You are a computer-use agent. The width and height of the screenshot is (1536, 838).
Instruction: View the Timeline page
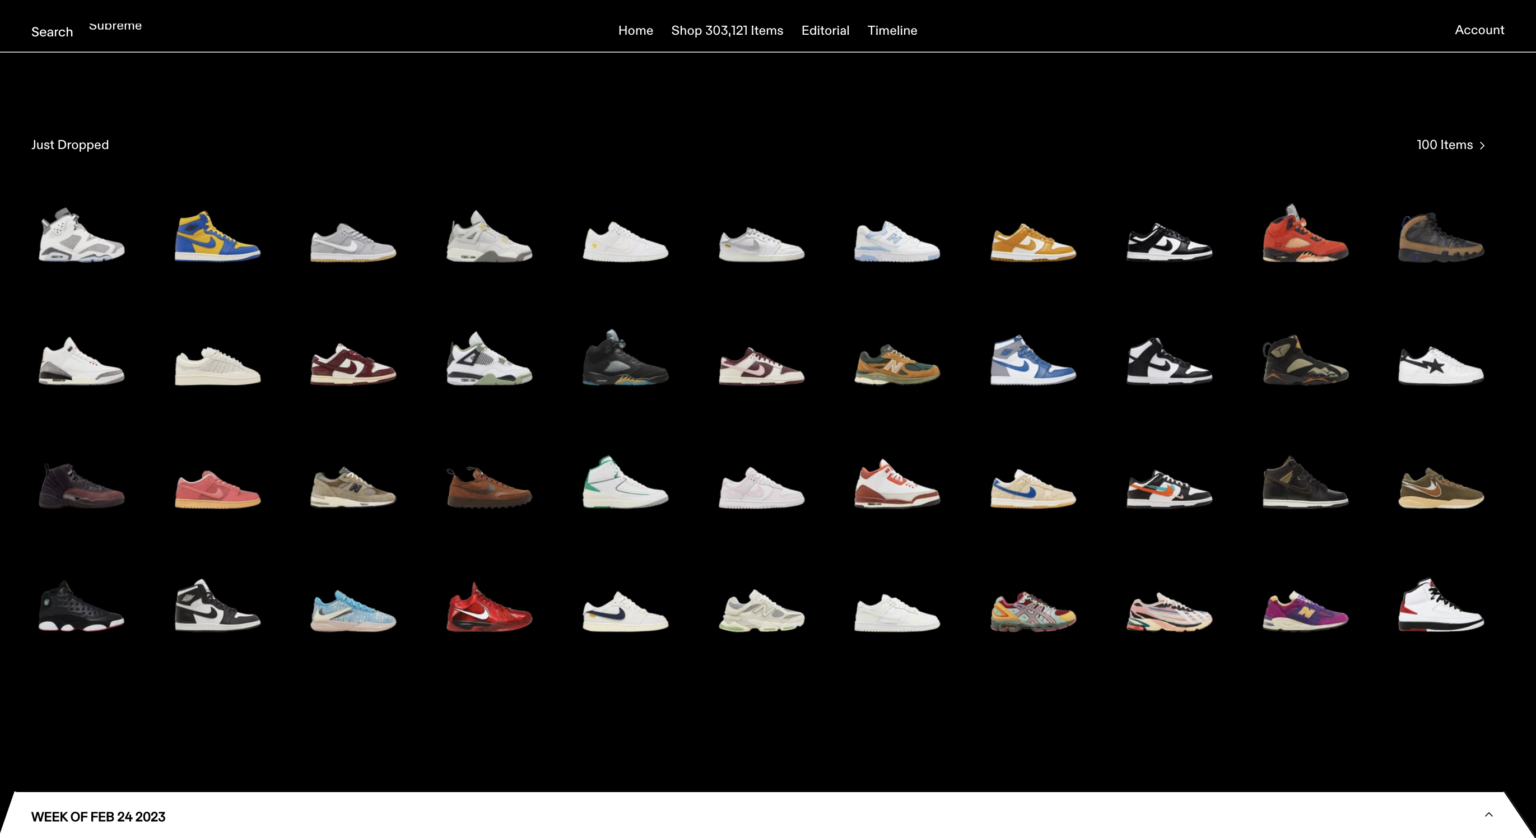click(x=892, y=31)
